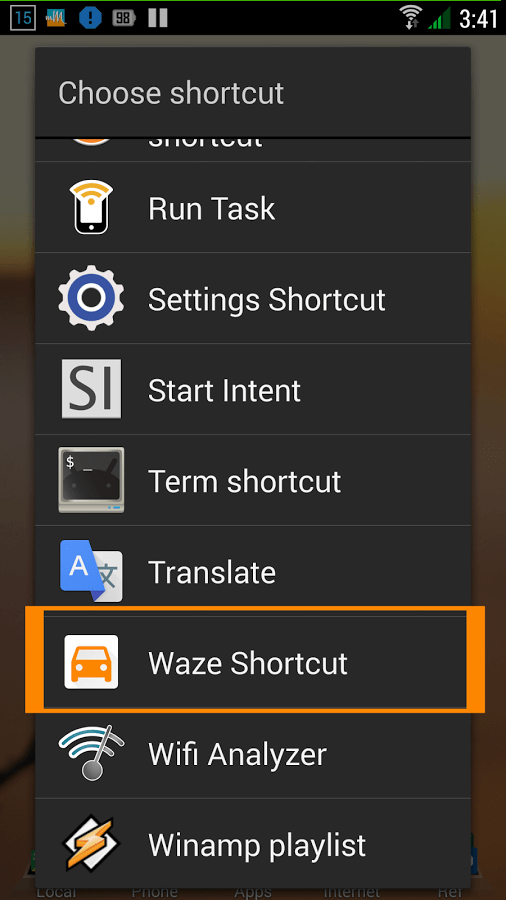The image size is (506, 900).
Task: Select the Settings Shortcut gear icon
Action: [91, 298]
